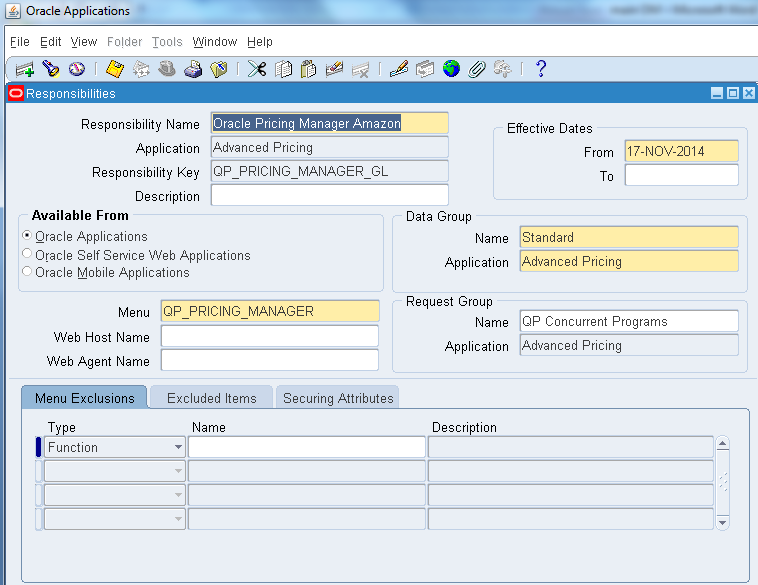Open the Function type dropdown in first row

[178, 448]
